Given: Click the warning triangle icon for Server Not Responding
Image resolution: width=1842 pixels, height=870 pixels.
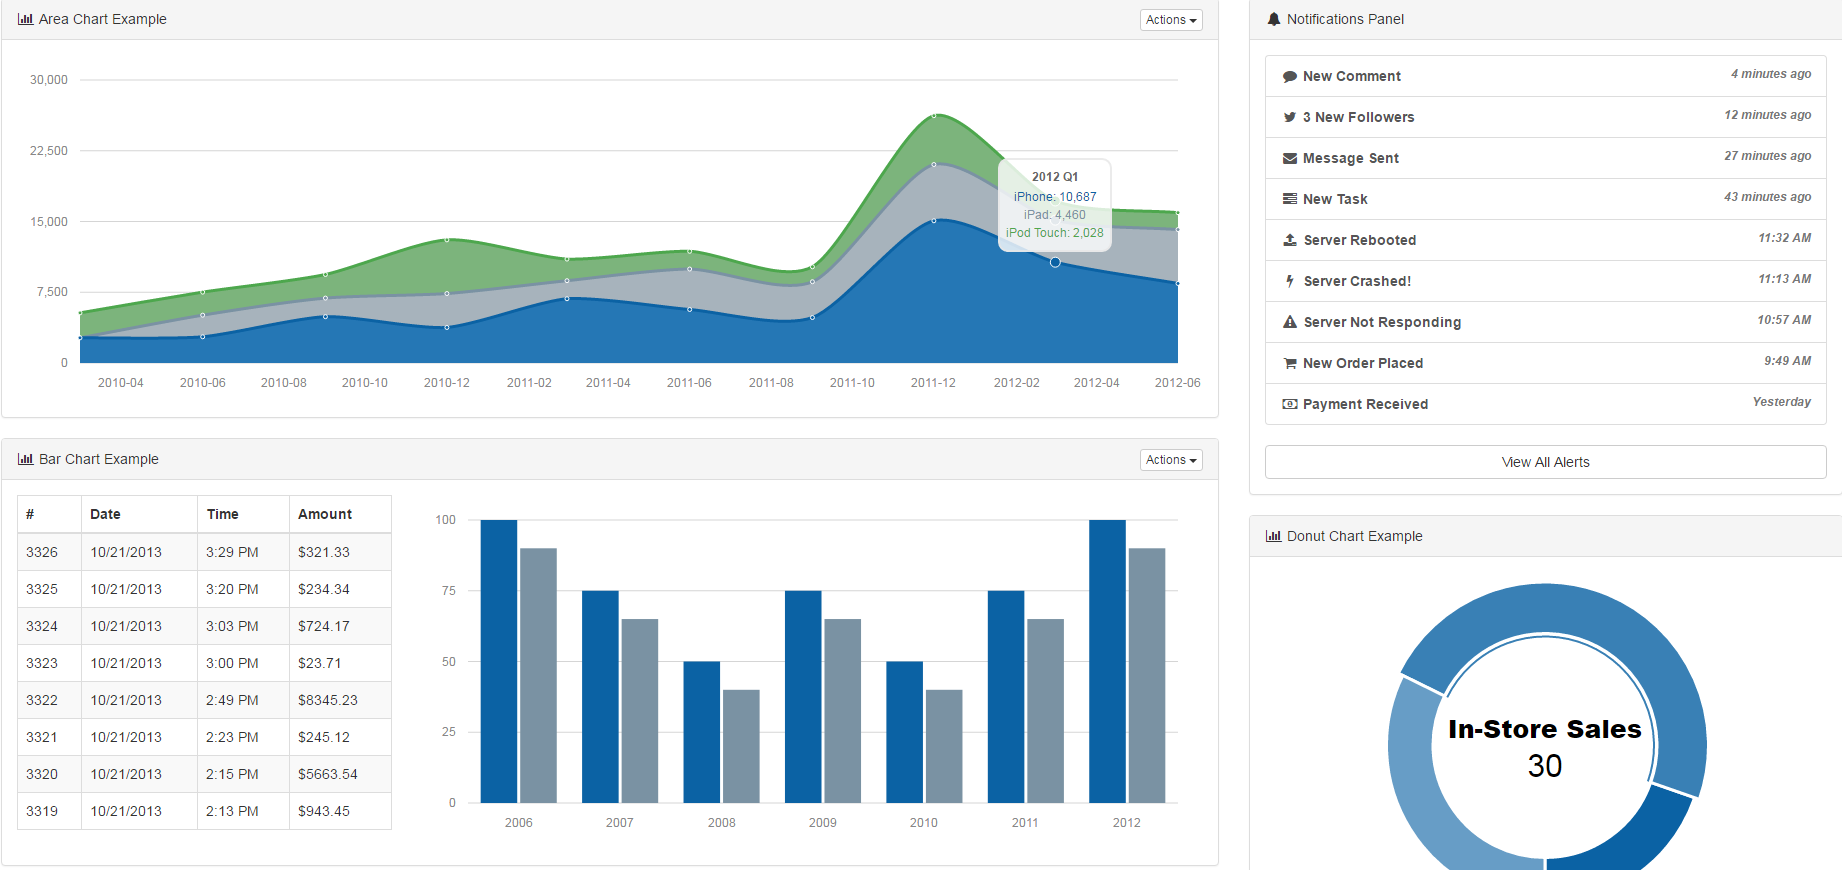Looking at the screenshot, I should pyautogui.click(x=1290, y=322).
